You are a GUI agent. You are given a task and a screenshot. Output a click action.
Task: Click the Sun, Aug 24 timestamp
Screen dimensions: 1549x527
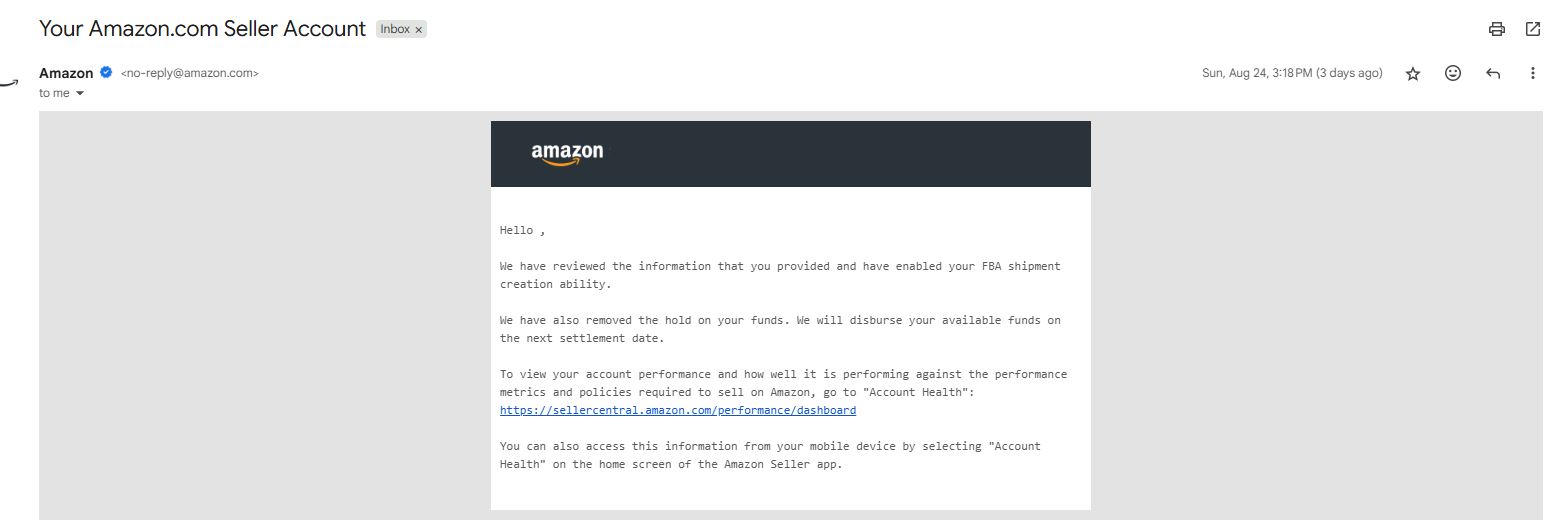[x=1292, y=73]
